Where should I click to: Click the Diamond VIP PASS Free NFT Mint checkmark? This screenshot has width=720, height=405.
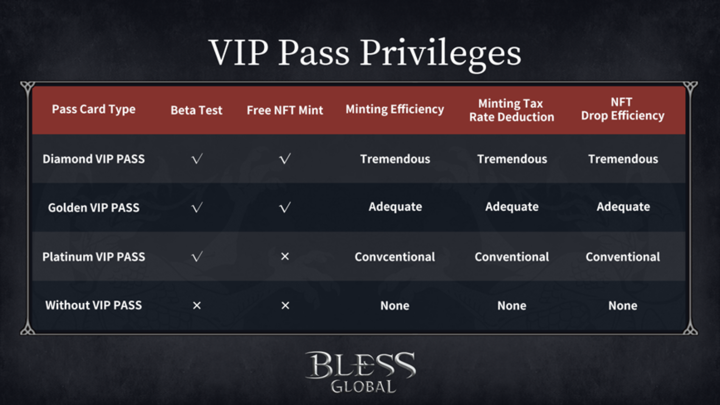[285, 159]
